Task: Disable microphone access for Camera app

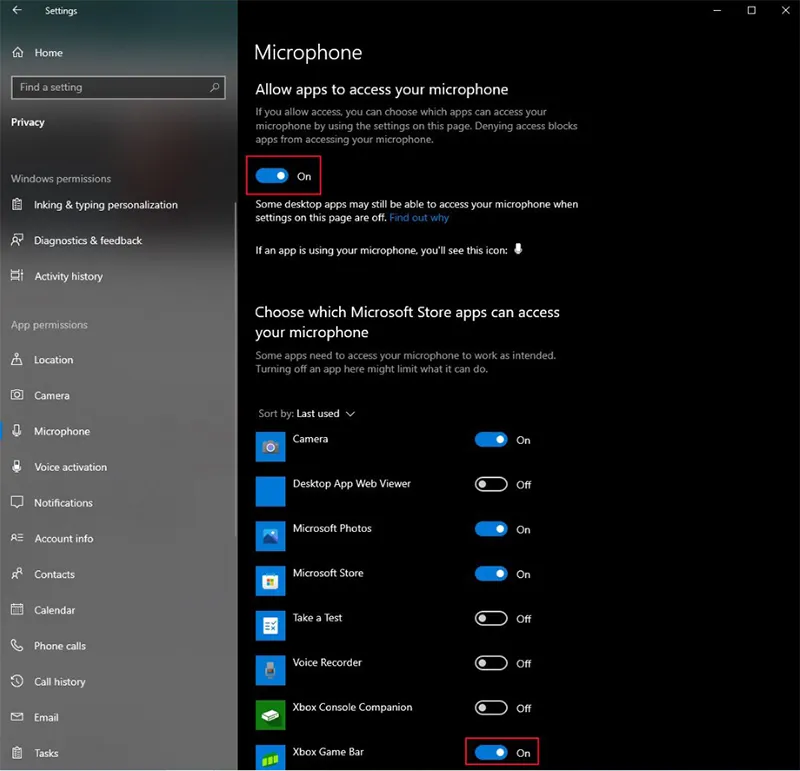Action: (x=491, y=440)
